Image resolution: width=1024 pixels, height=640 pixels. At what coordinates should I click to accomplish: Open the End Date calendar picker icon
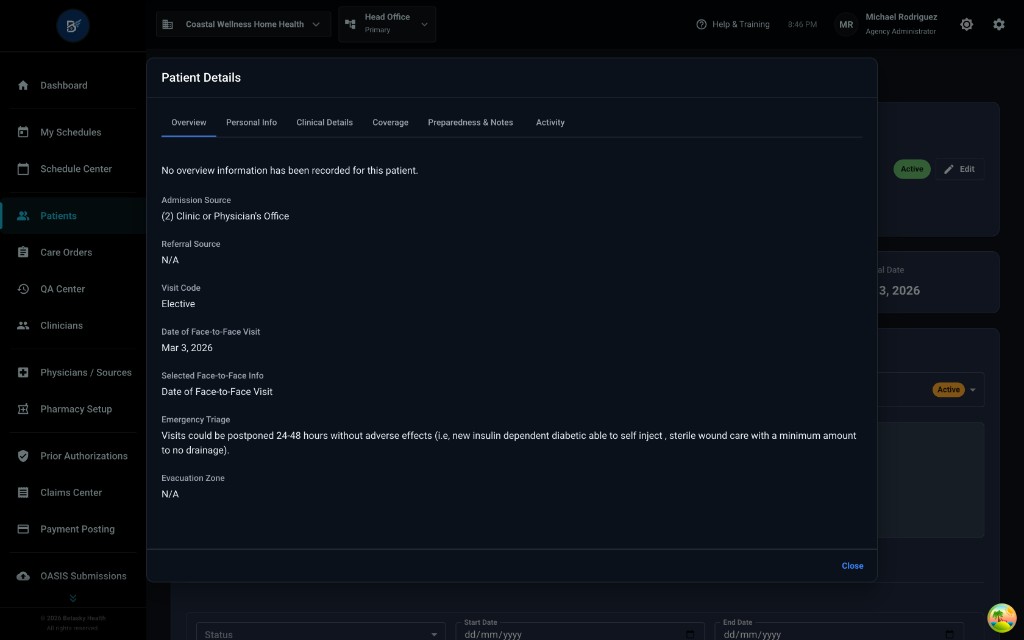pos(950,634)
